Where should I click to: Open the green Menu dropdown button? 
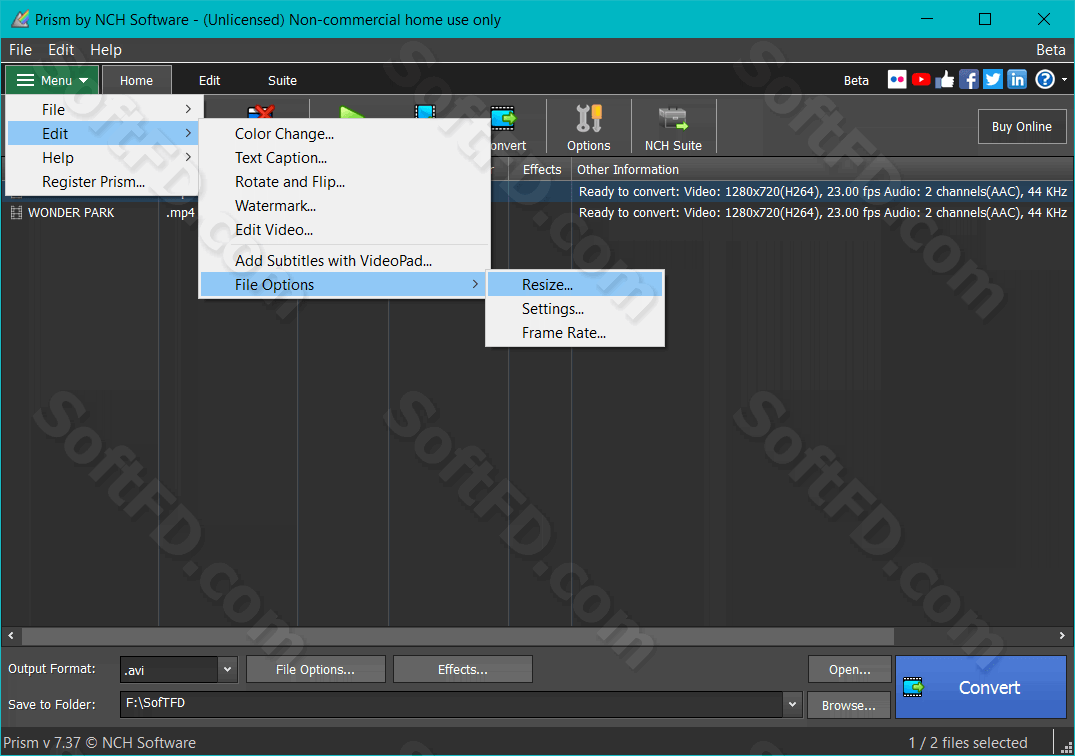click(x=52, y=80)
